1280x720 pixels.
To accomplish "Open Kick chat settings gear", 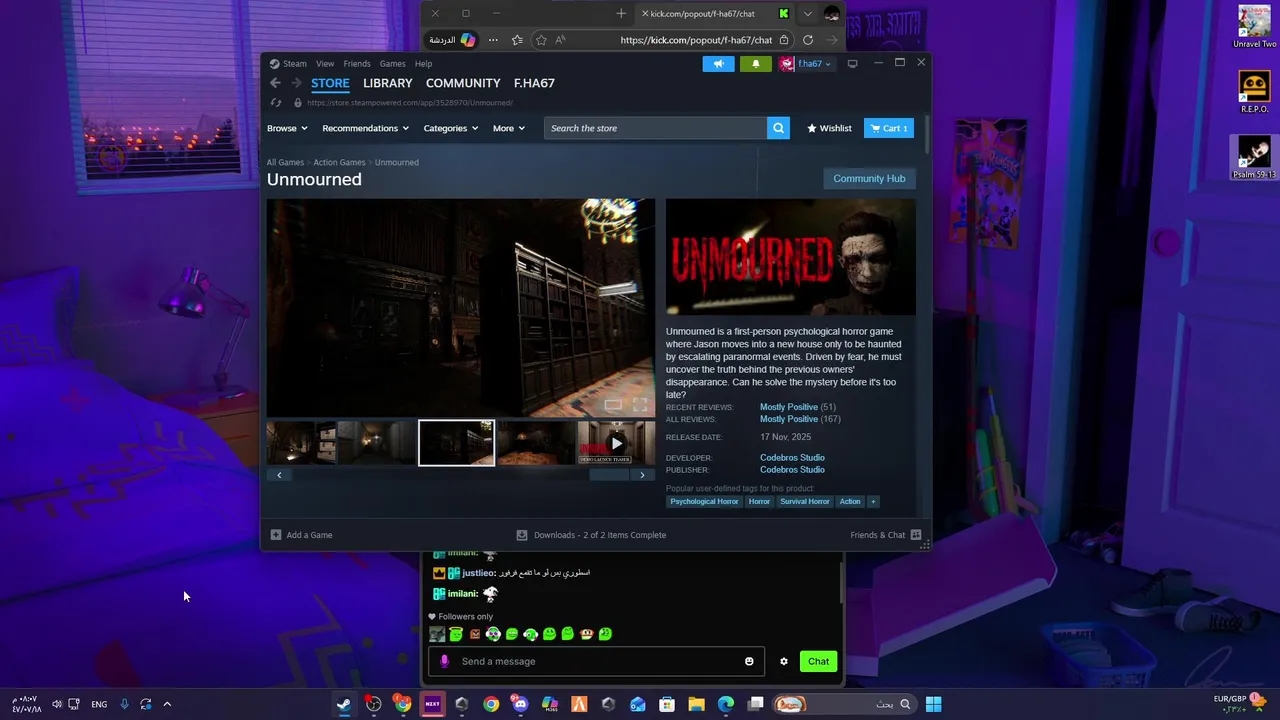I will 784,661.
